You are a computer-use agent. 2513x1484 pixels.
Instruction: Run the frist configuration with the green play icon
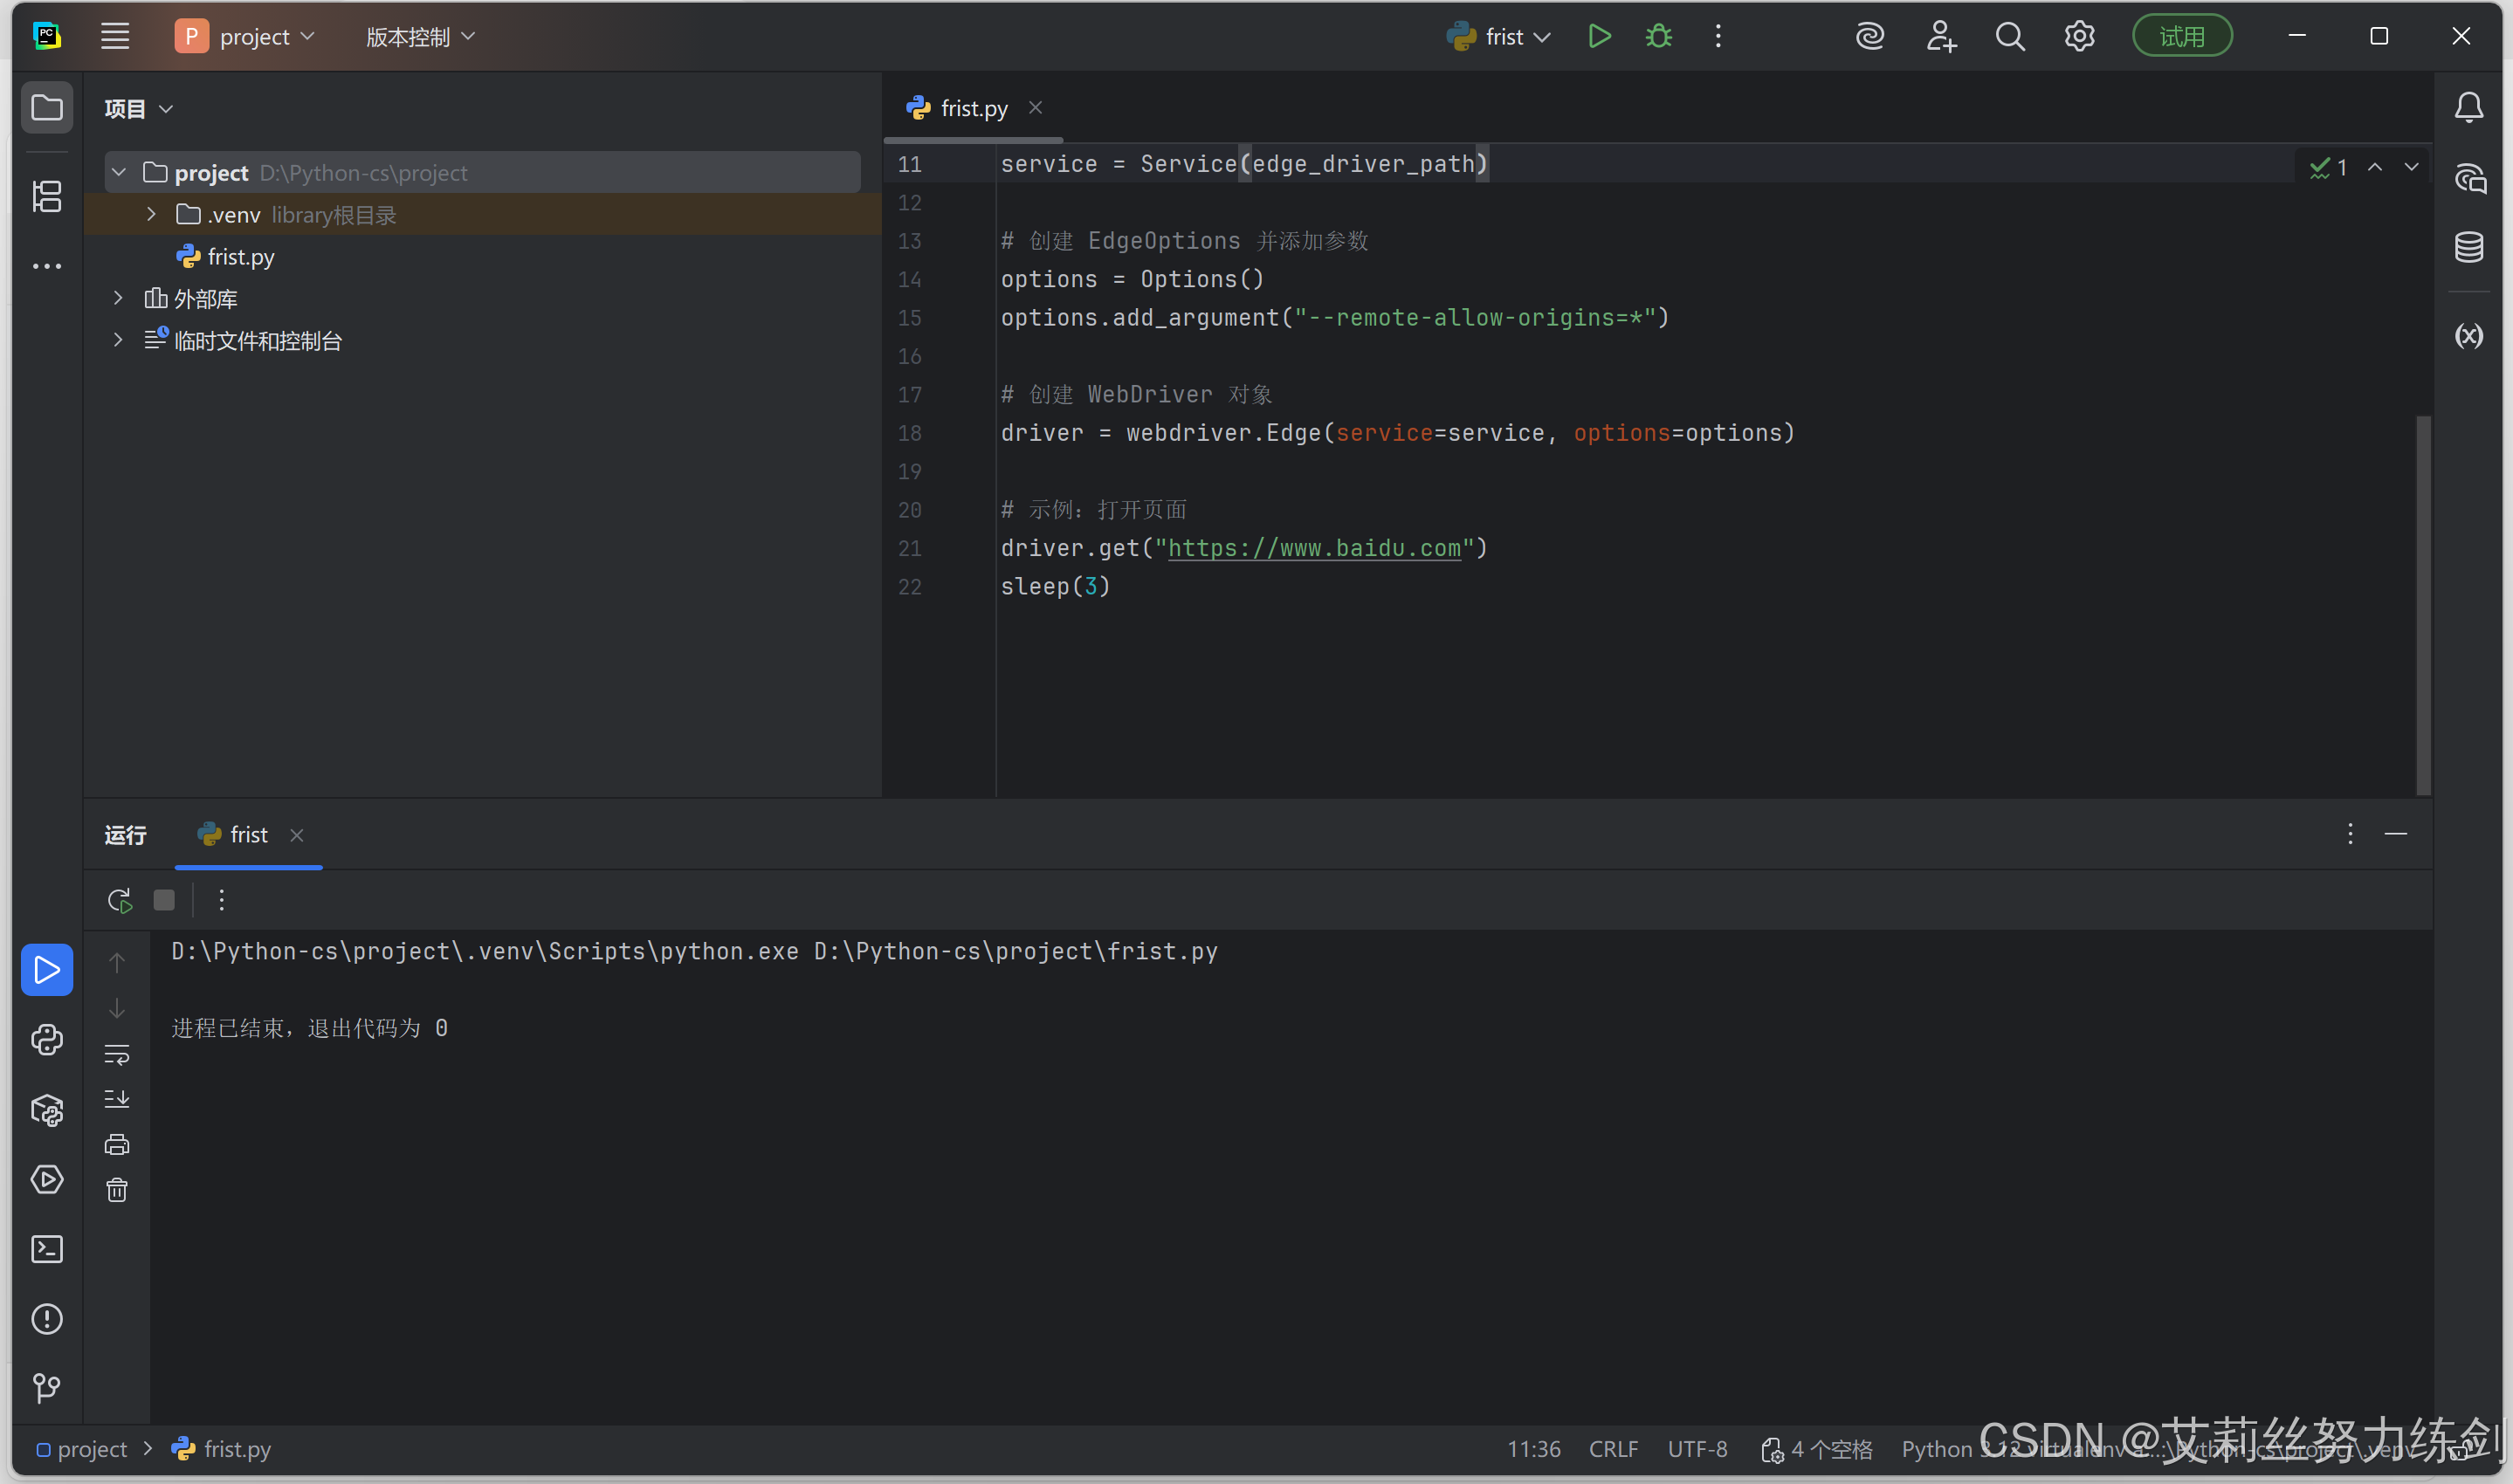coord(1599,37)
